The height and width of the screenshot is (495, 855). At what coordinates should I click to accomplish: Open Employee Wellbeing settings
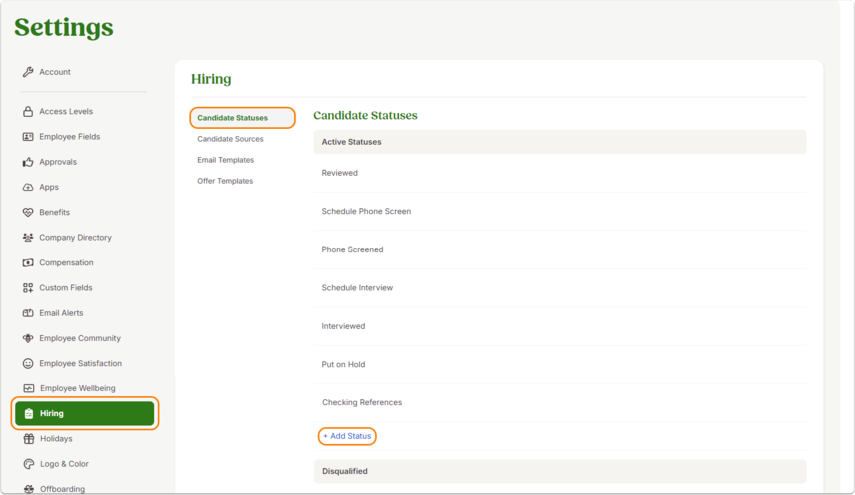pos(77,388)
